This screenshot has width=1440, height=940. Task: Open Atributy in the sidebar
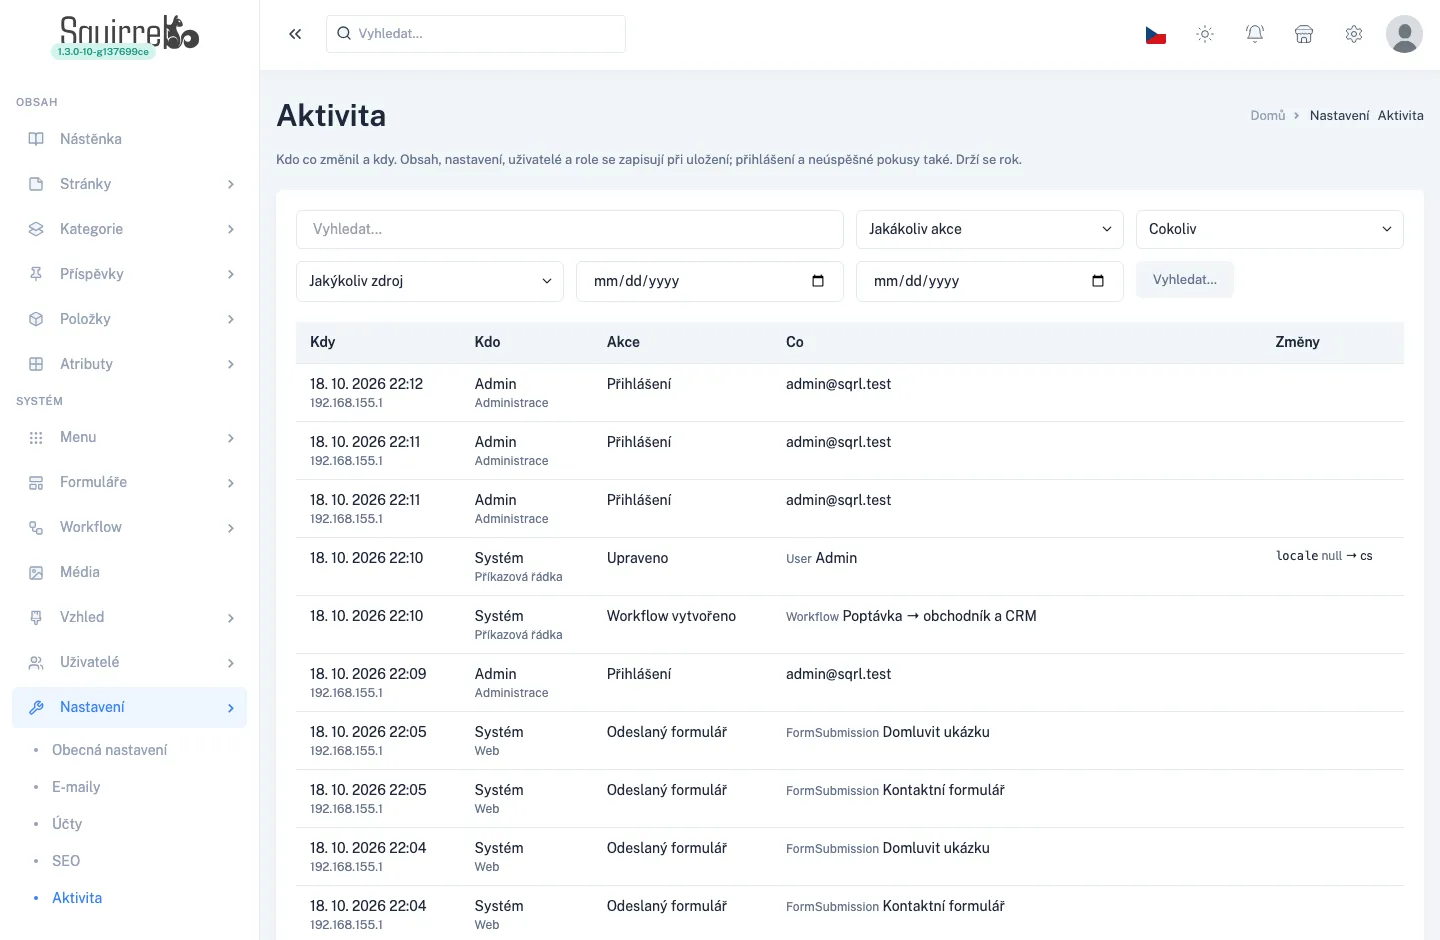[x=130, y=364]
